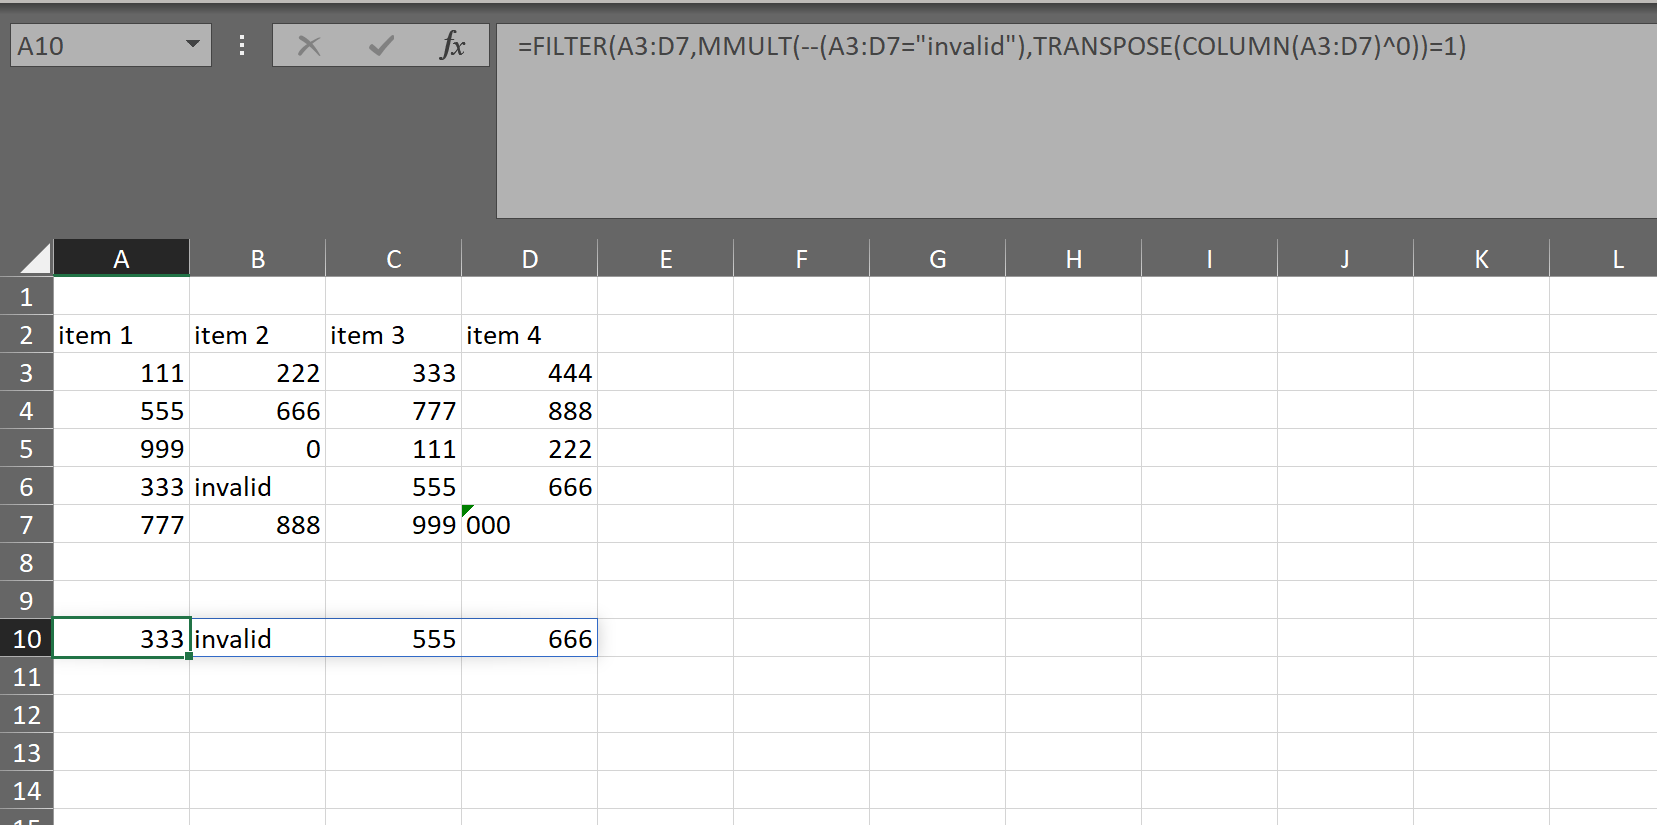Screen dimensions: 1657x825
Task: Select row 3 header
Action: pyautogui.click(x=26, y=372)
